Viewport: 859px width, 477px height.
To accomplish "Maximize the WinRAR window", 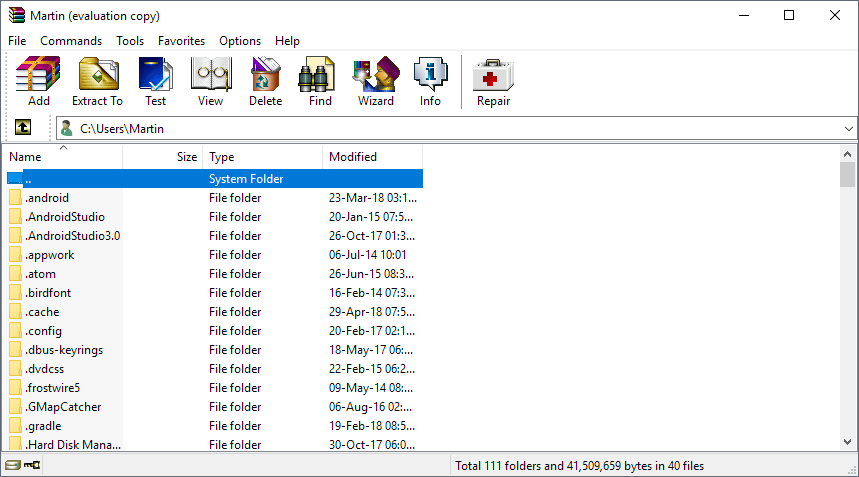I will click(789, 15).
